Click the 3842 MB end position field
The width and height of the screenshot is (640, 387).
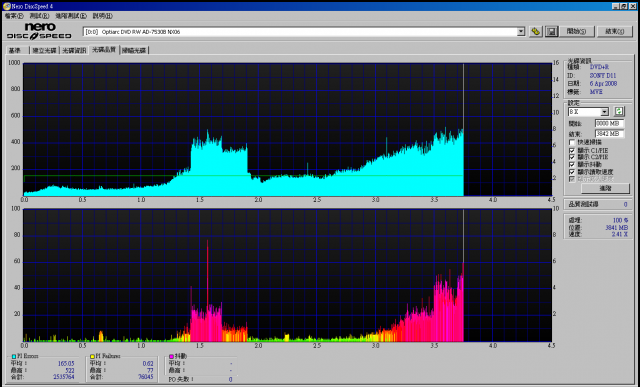click(x=609, y=133)
